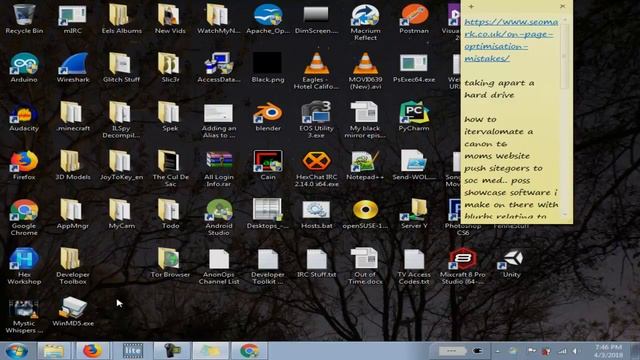Select the Out of Time.docx document

pos(365,266)
